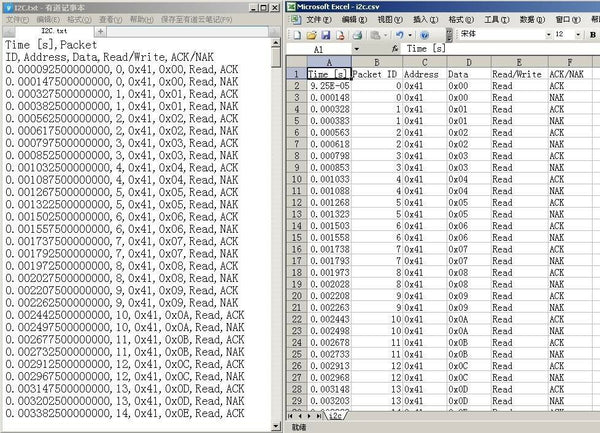Screen dimensions: 600x433
Task: Click the previous-sheet navigation arrow in Excel
Action: [300, 416]
